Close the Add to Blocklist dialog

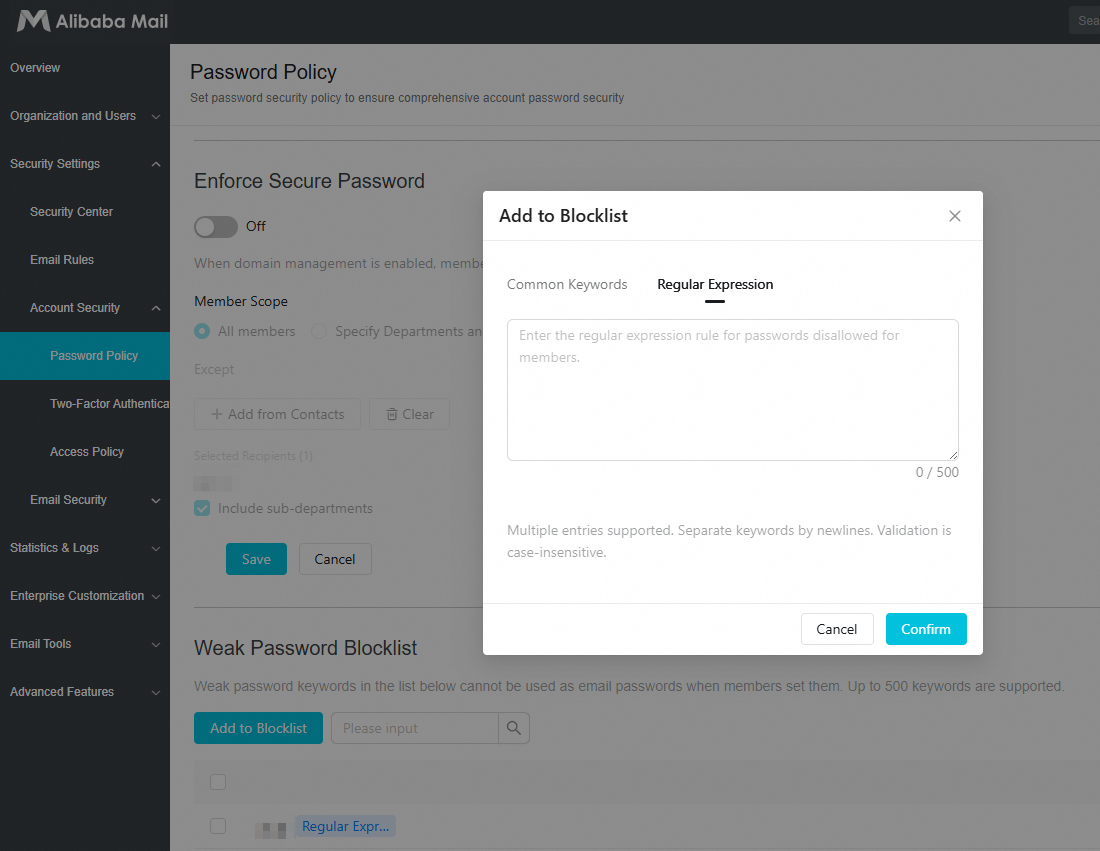(x=954, y=216)
